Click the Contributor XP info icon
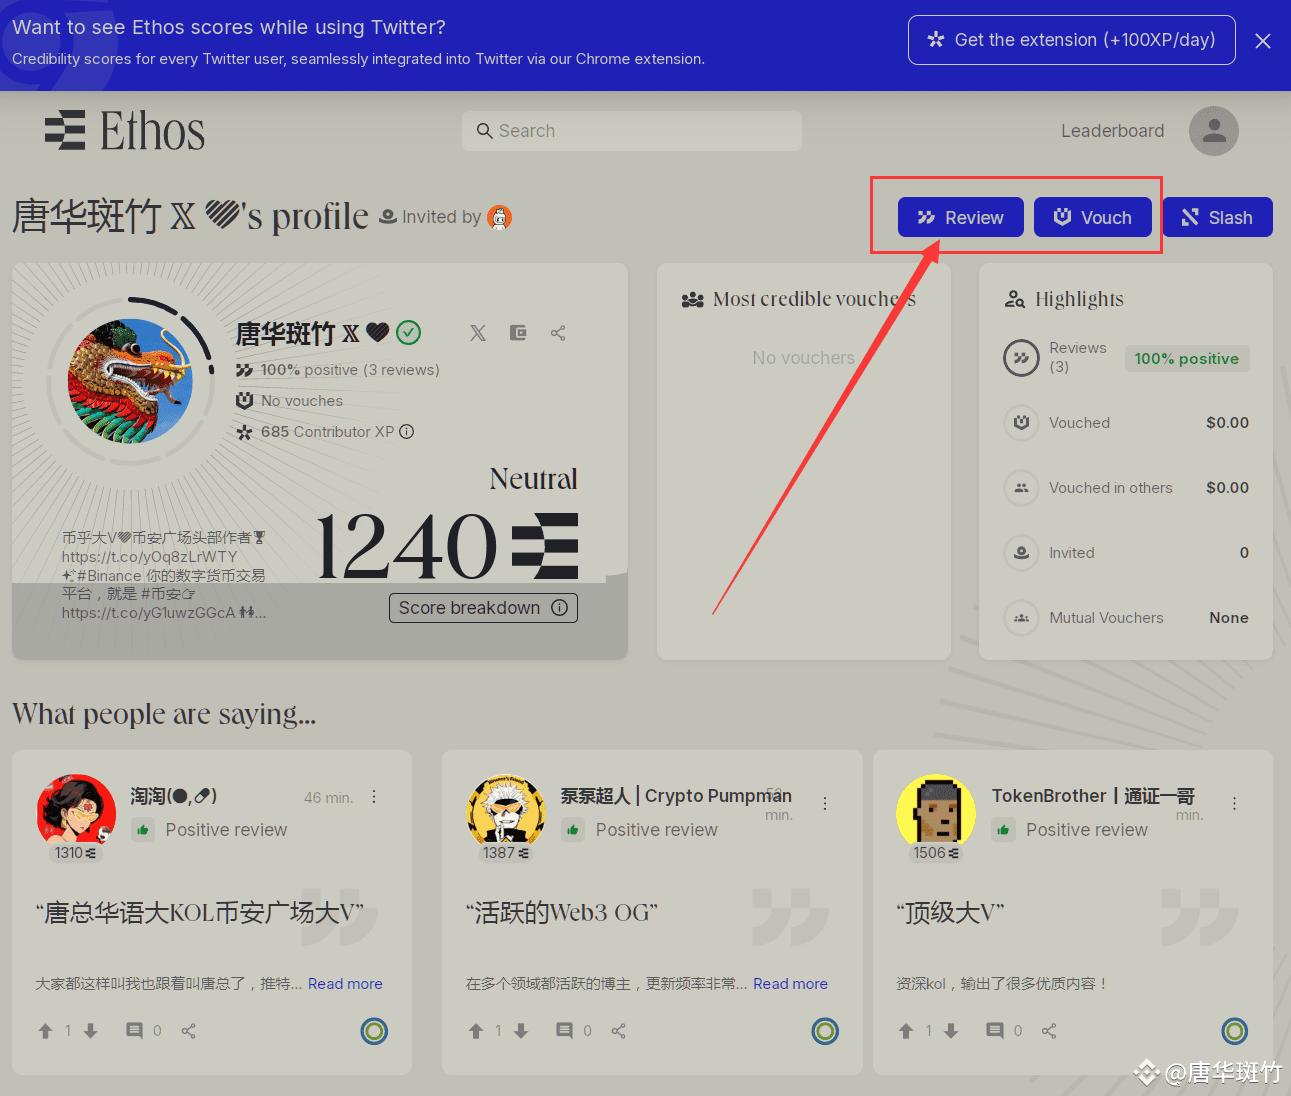The image size is (1291, 1096). click(x=407, y=432)
